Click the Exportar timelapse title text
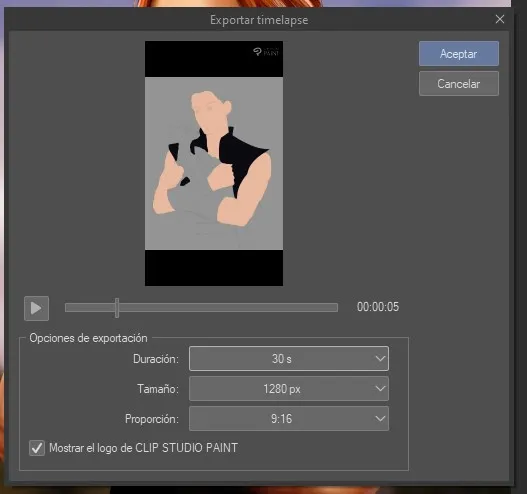This screenshot has width=527, height=494. [259, 20]
